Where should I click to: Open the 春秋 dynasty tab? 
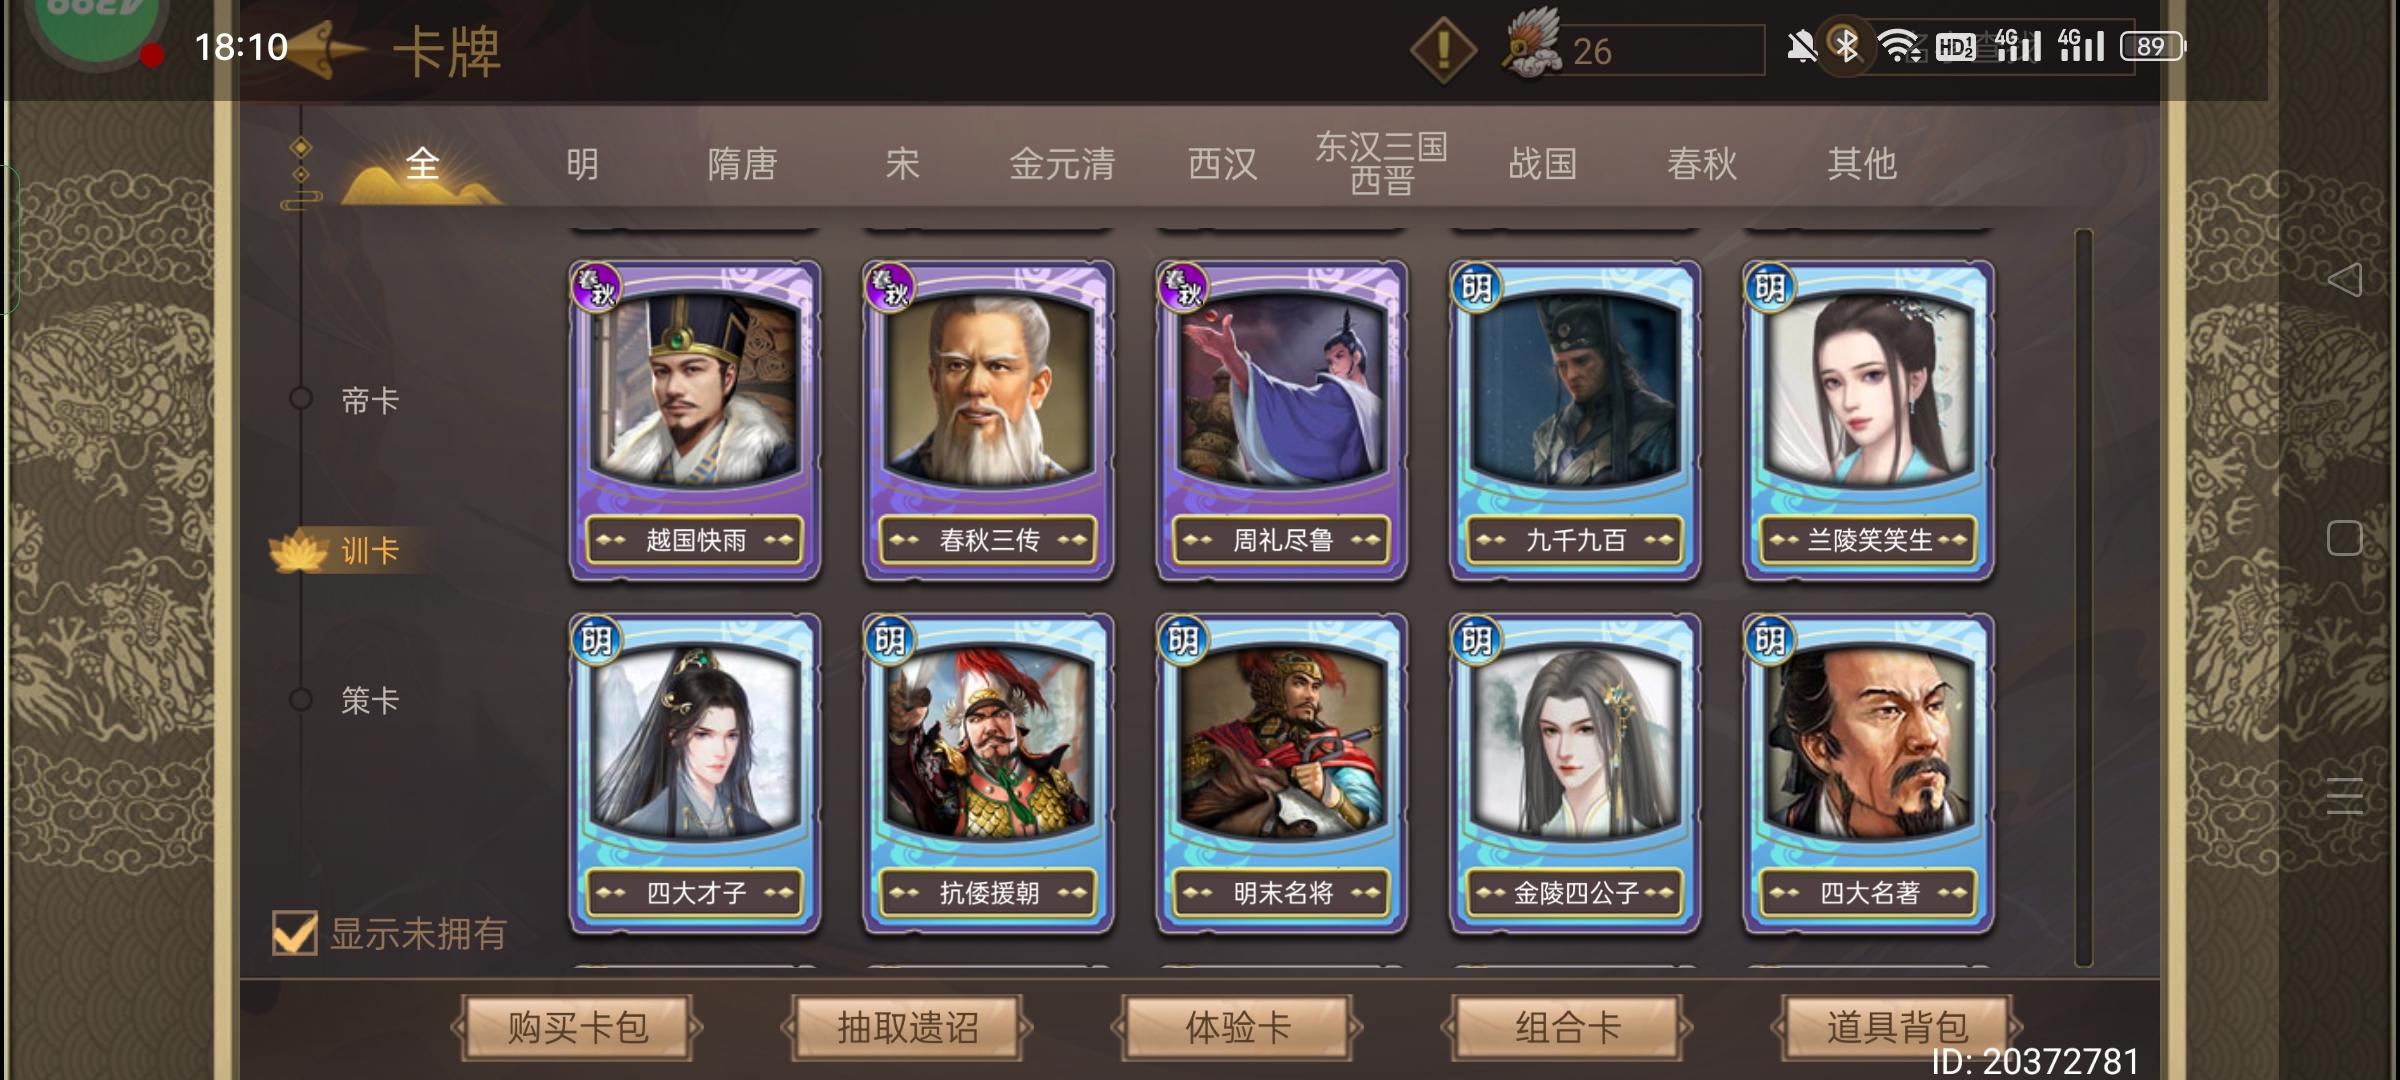pyautogui.click(x=1702, y=163)
